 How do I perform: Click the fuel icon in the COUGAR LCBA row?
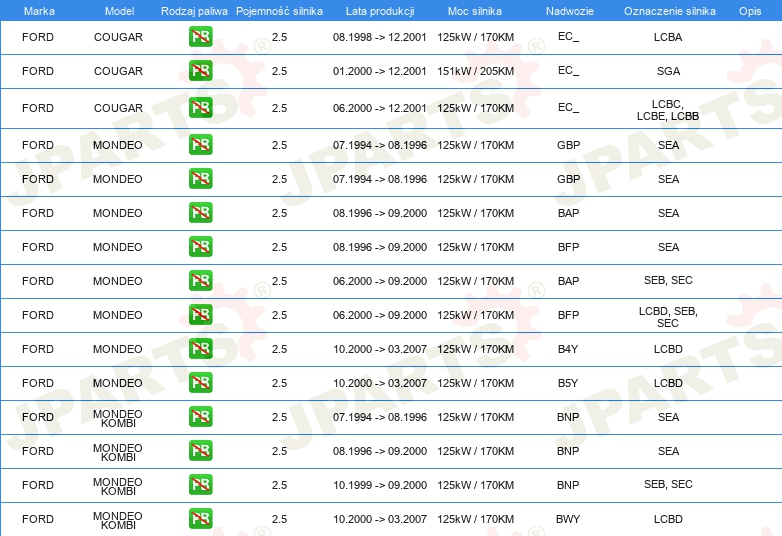click(x=200, y=37)
